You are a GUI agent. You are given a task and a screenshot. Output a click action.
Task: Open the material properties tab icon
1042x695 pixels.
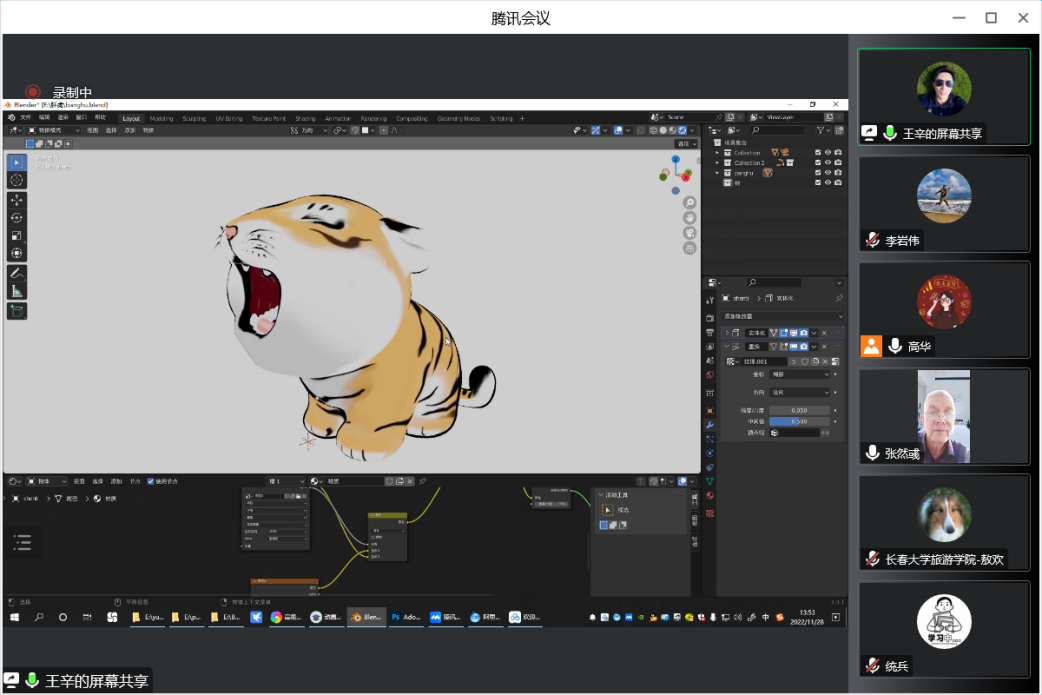tap(710, 496)
